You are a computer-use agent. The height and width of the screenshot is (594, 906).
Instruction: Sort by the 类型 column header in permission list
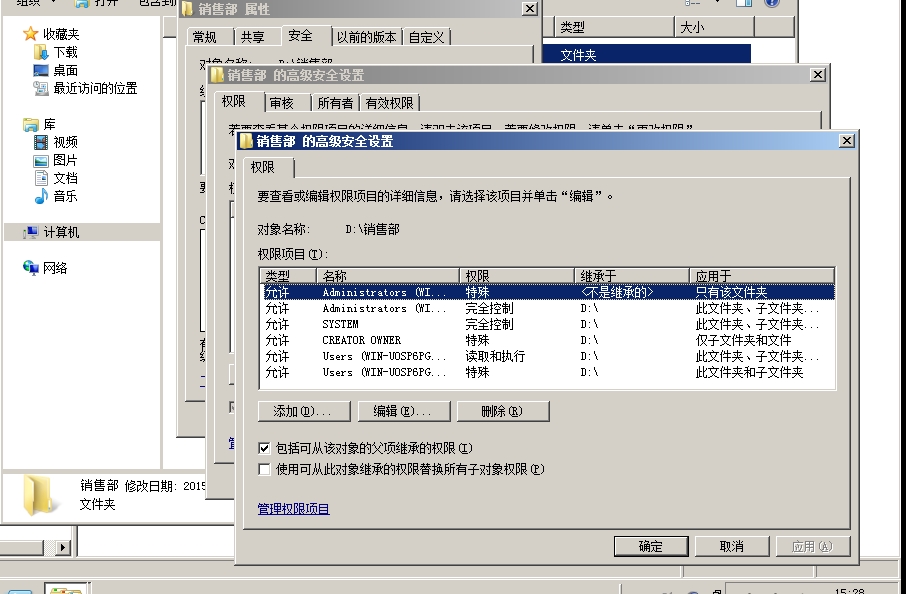pos(288,276)
